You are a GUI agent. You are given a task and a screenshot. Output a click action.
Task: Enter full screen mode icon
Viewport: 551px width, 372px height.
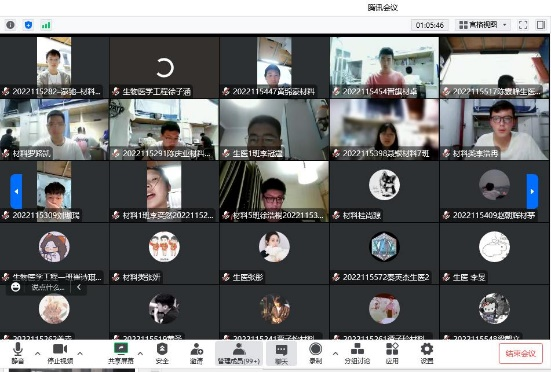523,25
